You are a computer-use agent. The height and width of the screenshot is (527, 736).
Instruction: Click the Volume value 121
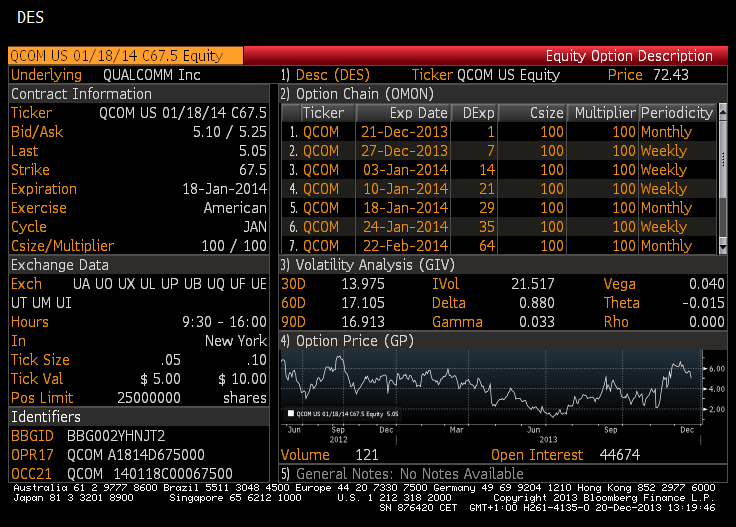click(x=367, y=455)
